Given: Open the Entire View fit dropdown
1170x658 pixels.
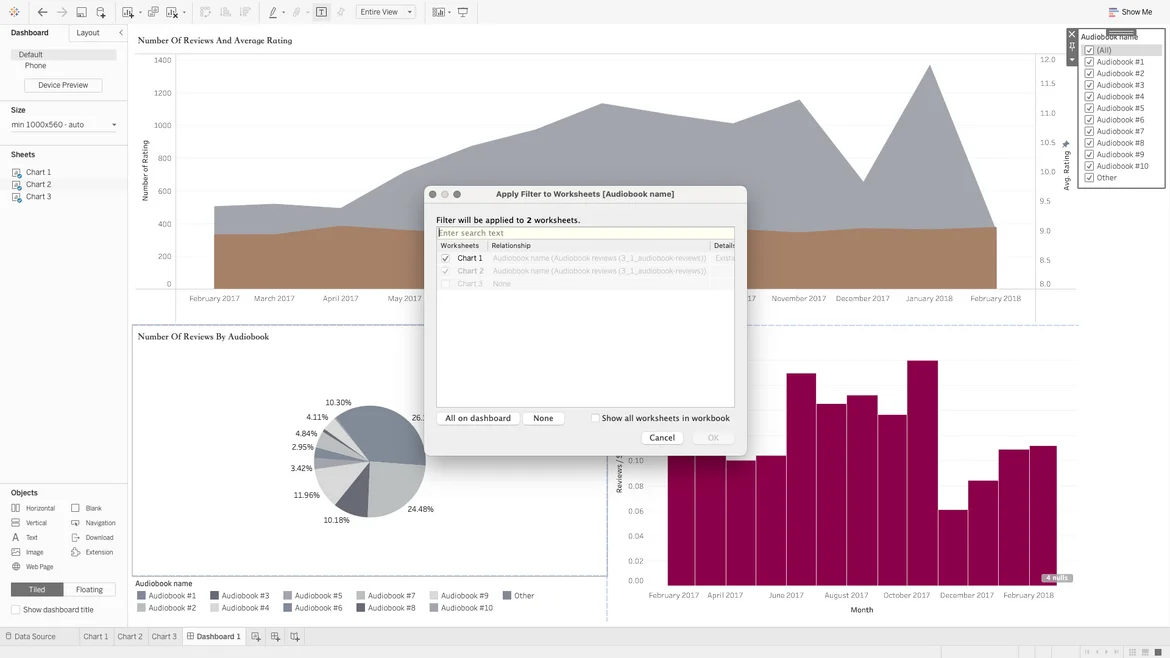Looking at the screenshot, I should tap(386, 12).
